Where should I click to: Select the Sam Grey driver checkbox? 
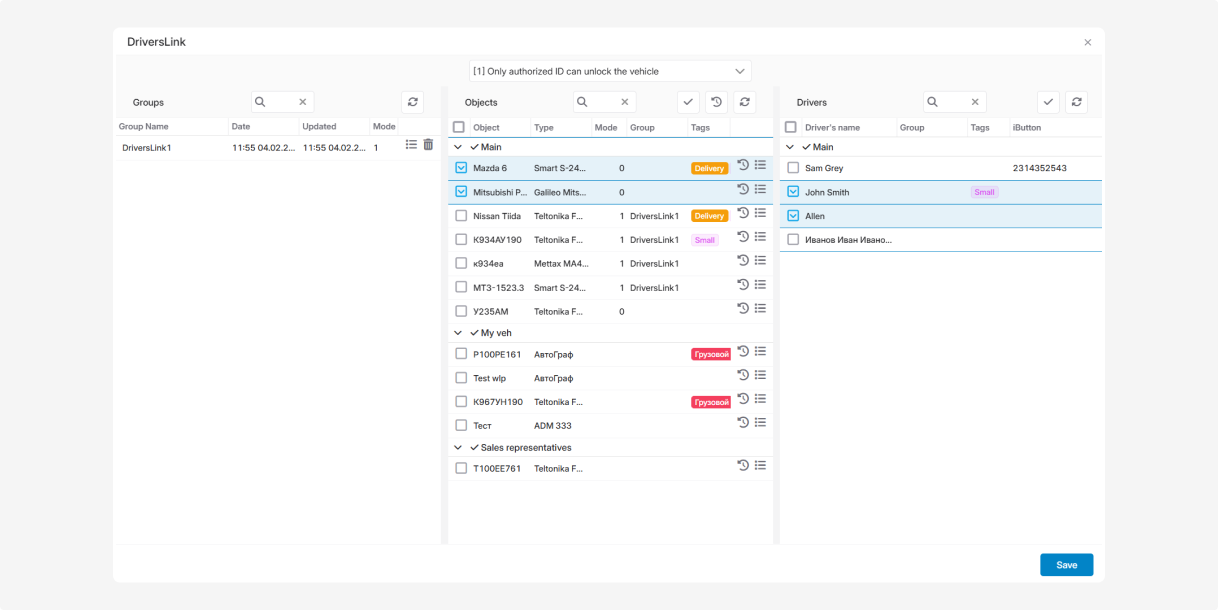[x=793, y=168]
